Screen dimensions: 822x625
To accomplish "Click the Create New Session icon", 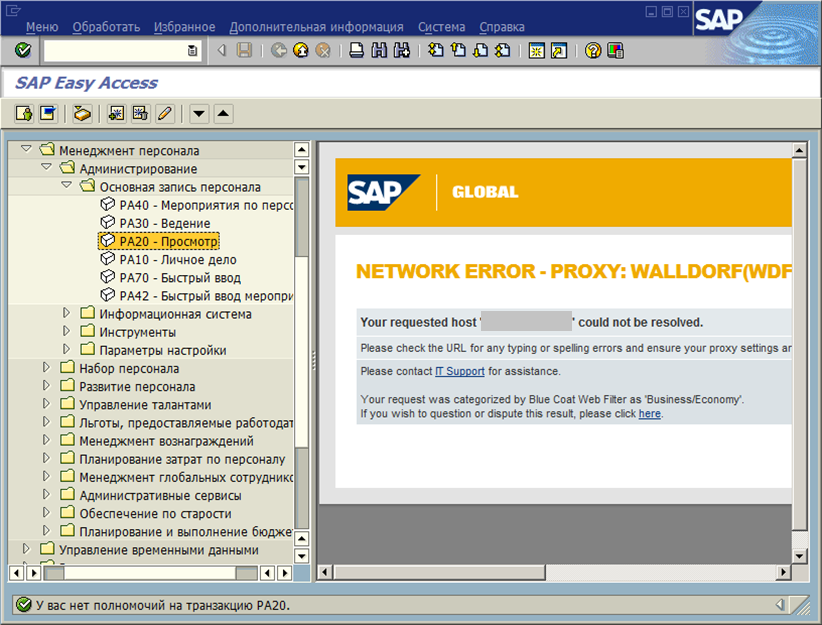I will tap(536, 50).
